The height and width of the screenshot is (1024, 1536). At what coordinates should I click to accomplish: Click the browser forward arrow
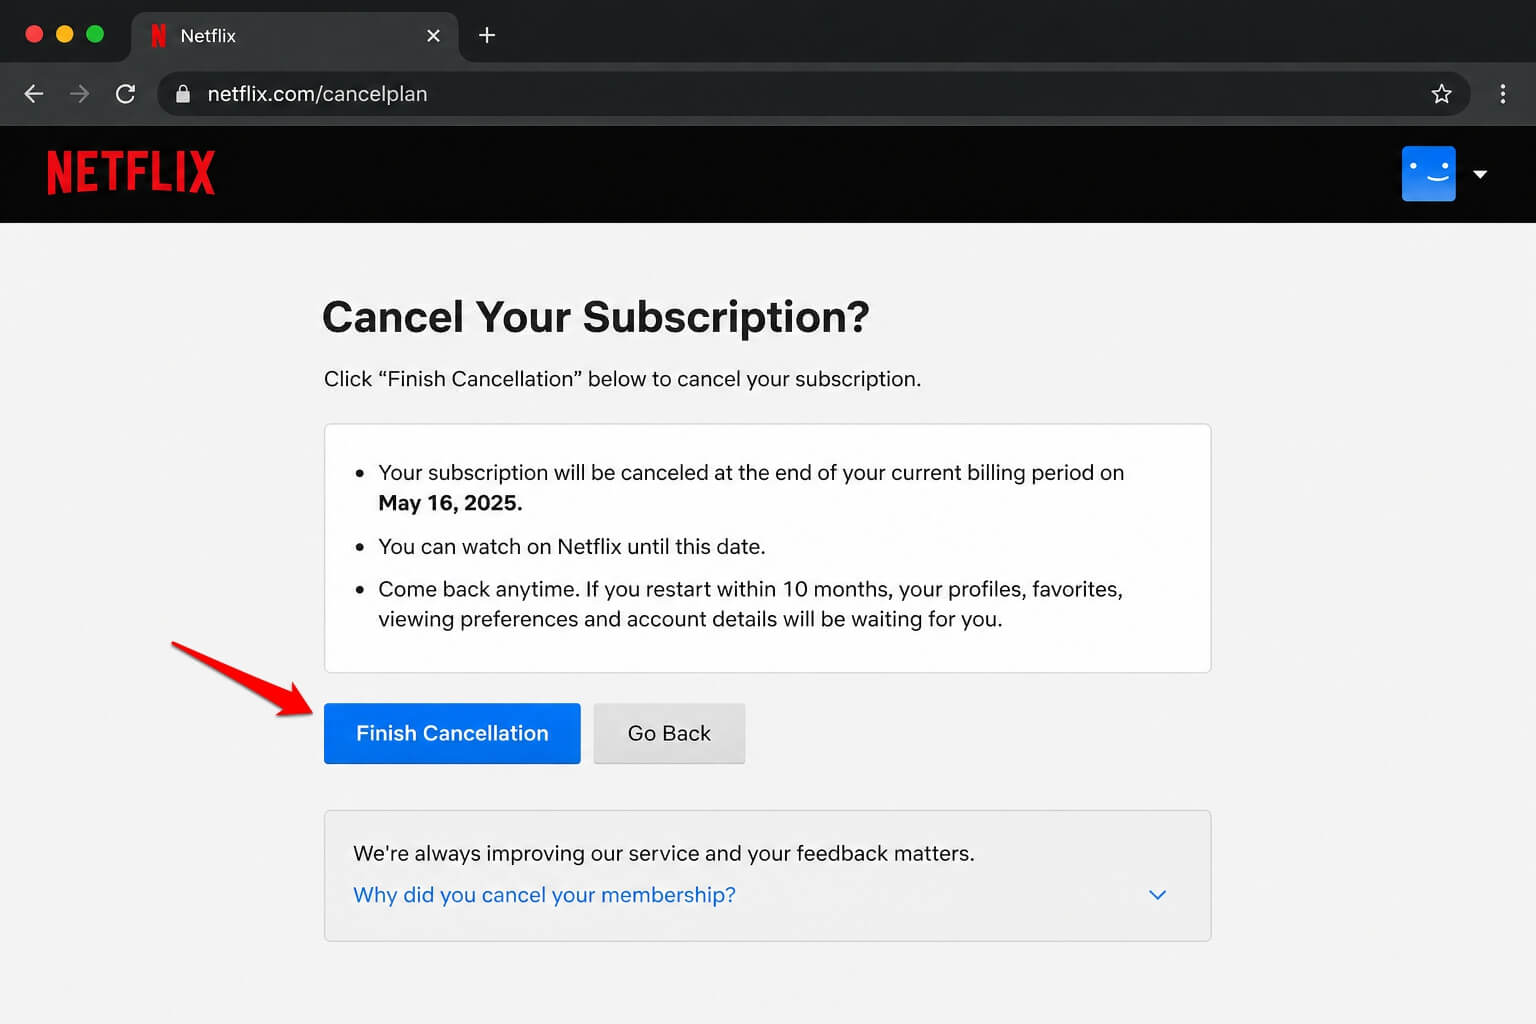79,93
